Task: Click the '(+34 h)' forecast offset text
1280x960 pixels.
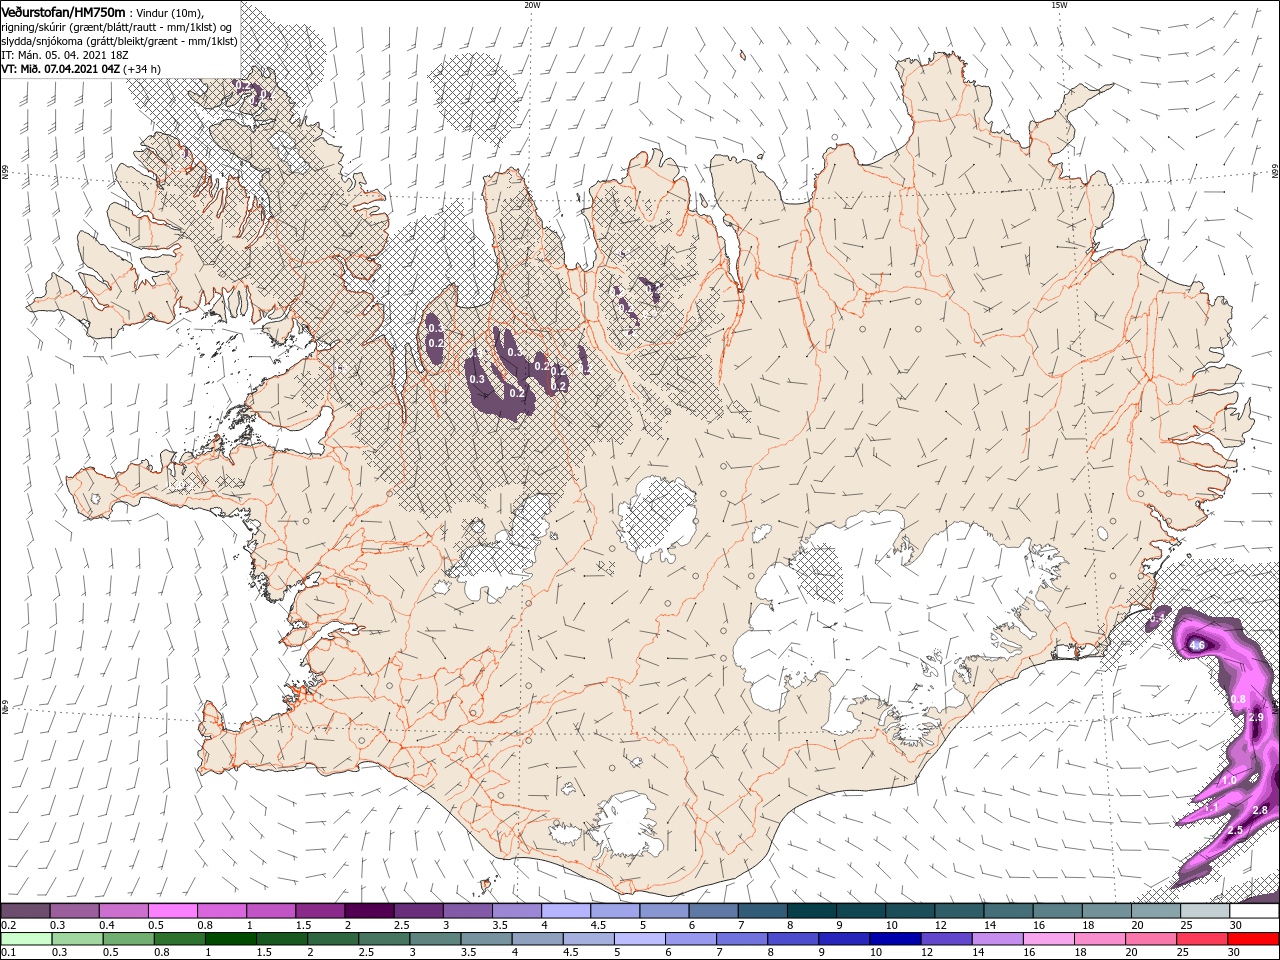Action: (x=142, y=69)
